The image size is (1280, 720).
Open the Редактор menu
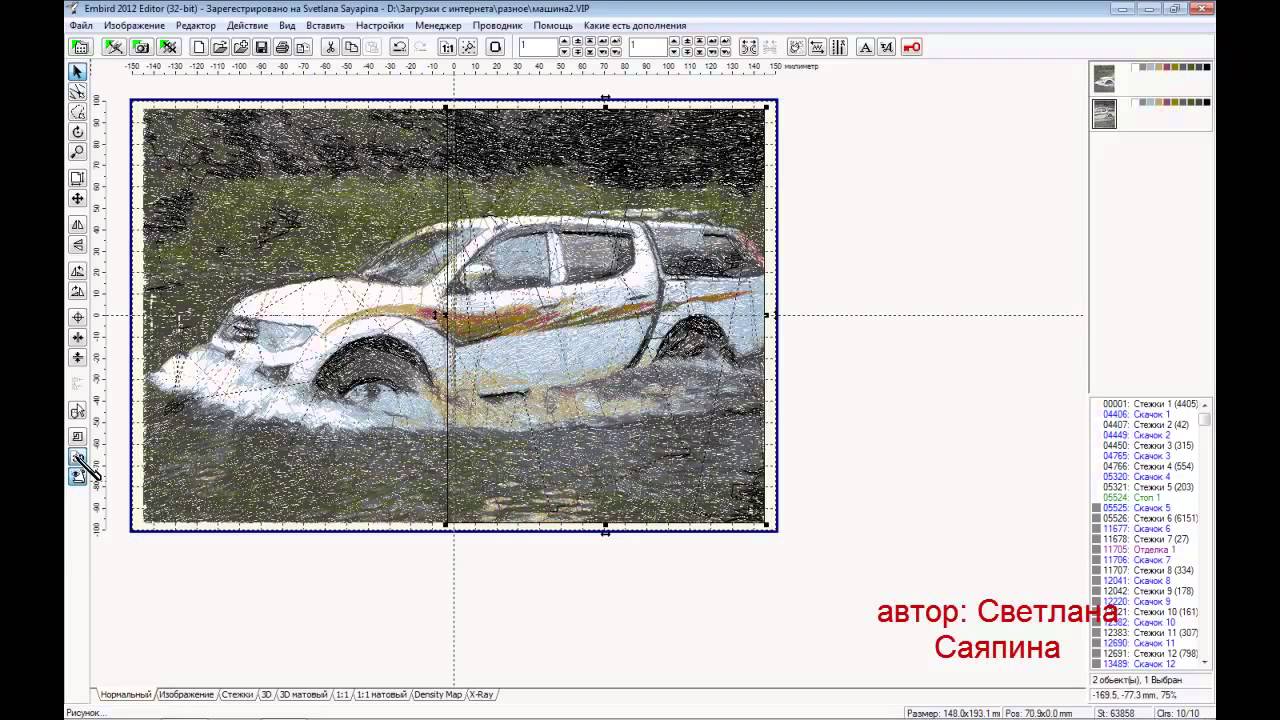pyautogui.click(x=196, y=25)
